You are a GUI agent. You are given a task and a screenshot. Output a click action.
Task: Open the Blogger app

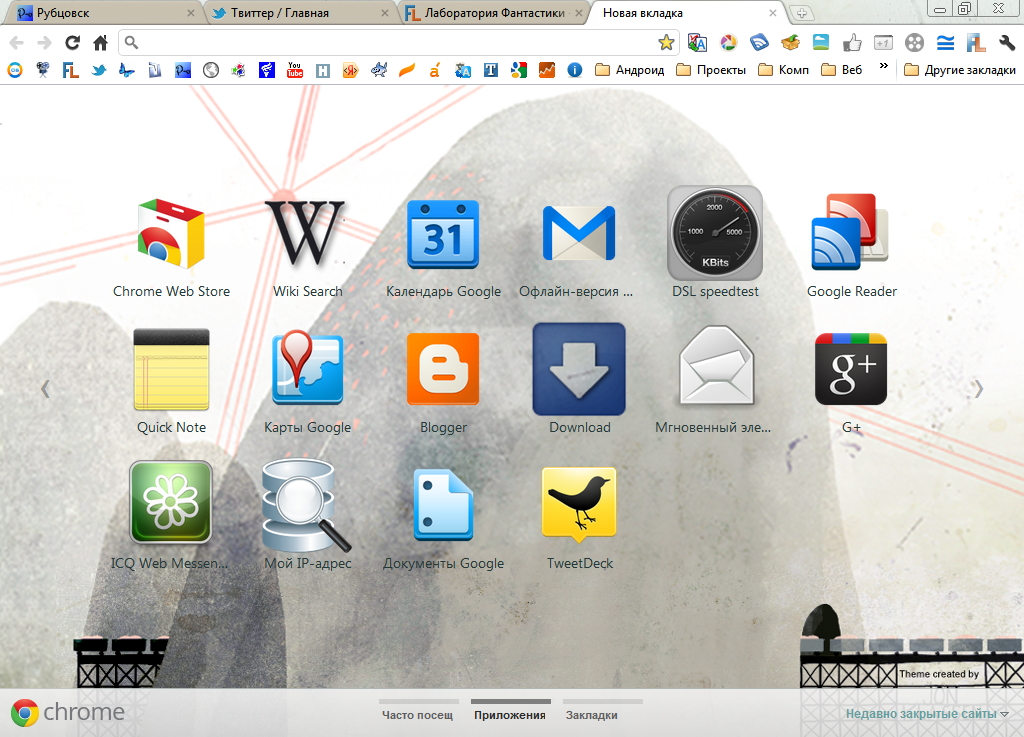pos(443,371)
